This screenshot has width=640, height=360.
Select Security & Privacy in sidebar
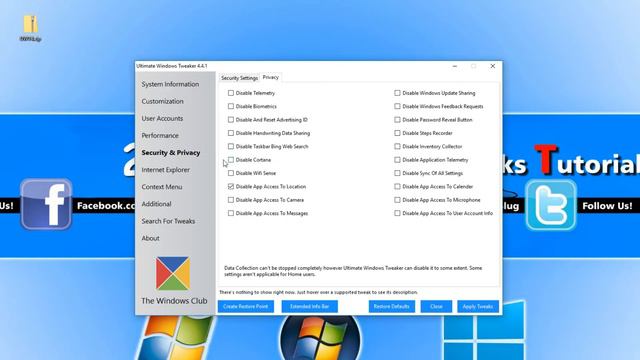171,153
